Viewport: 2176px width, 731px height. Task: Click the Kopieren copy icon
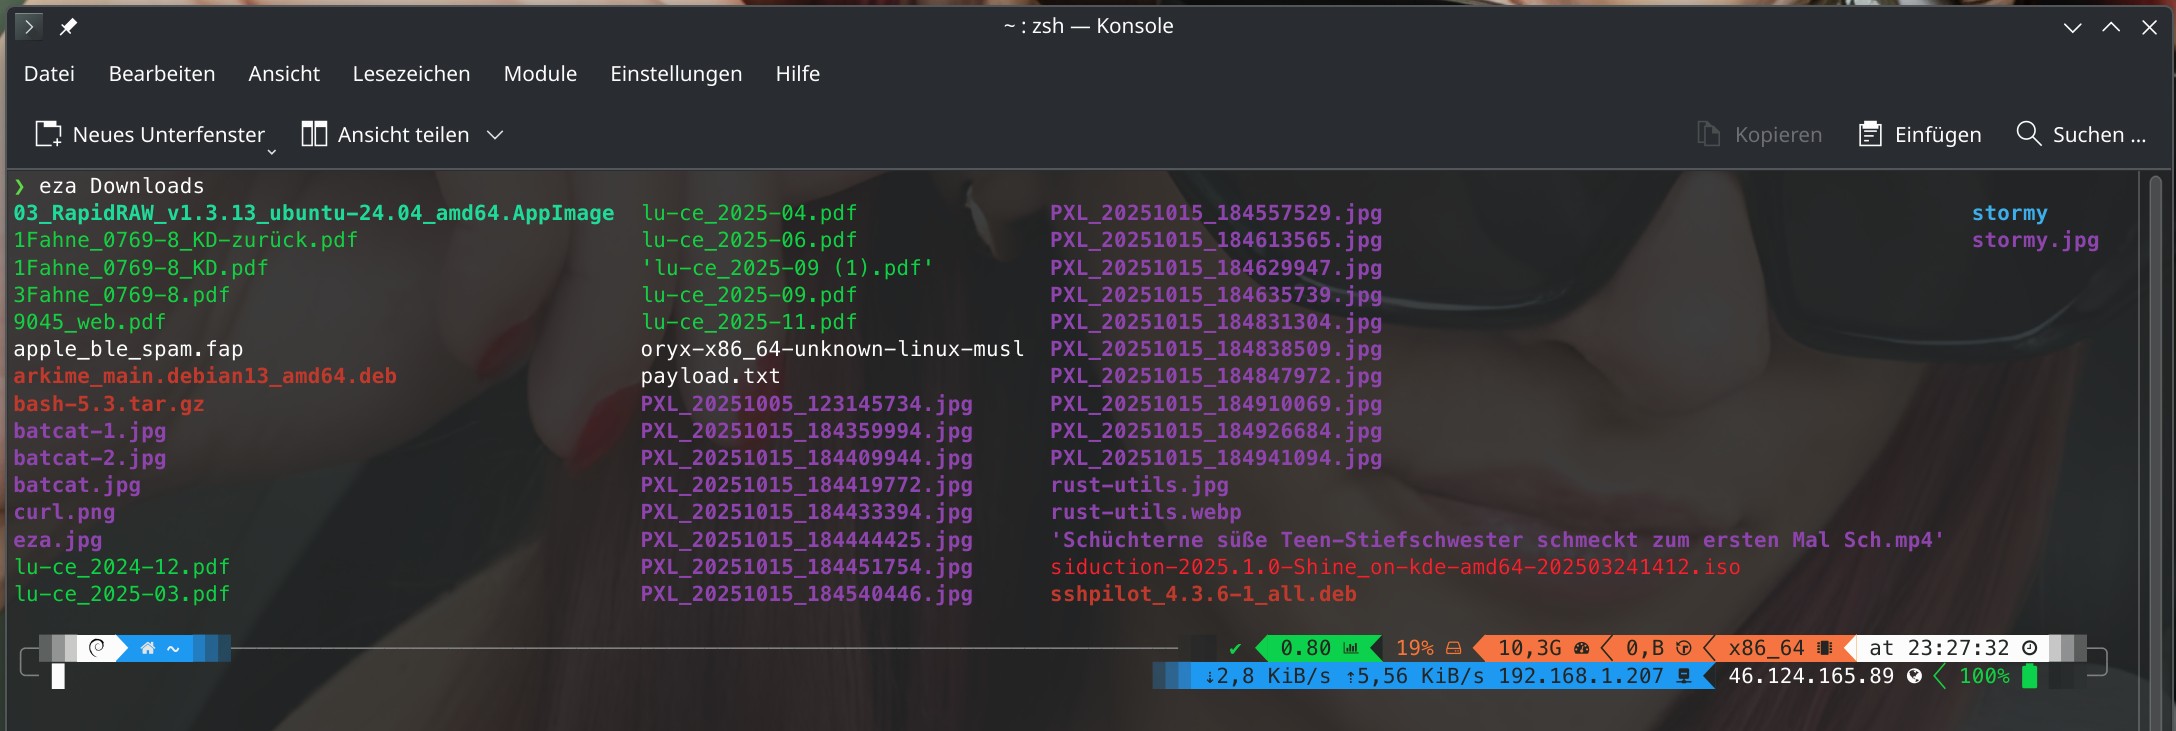[1708, 134]
